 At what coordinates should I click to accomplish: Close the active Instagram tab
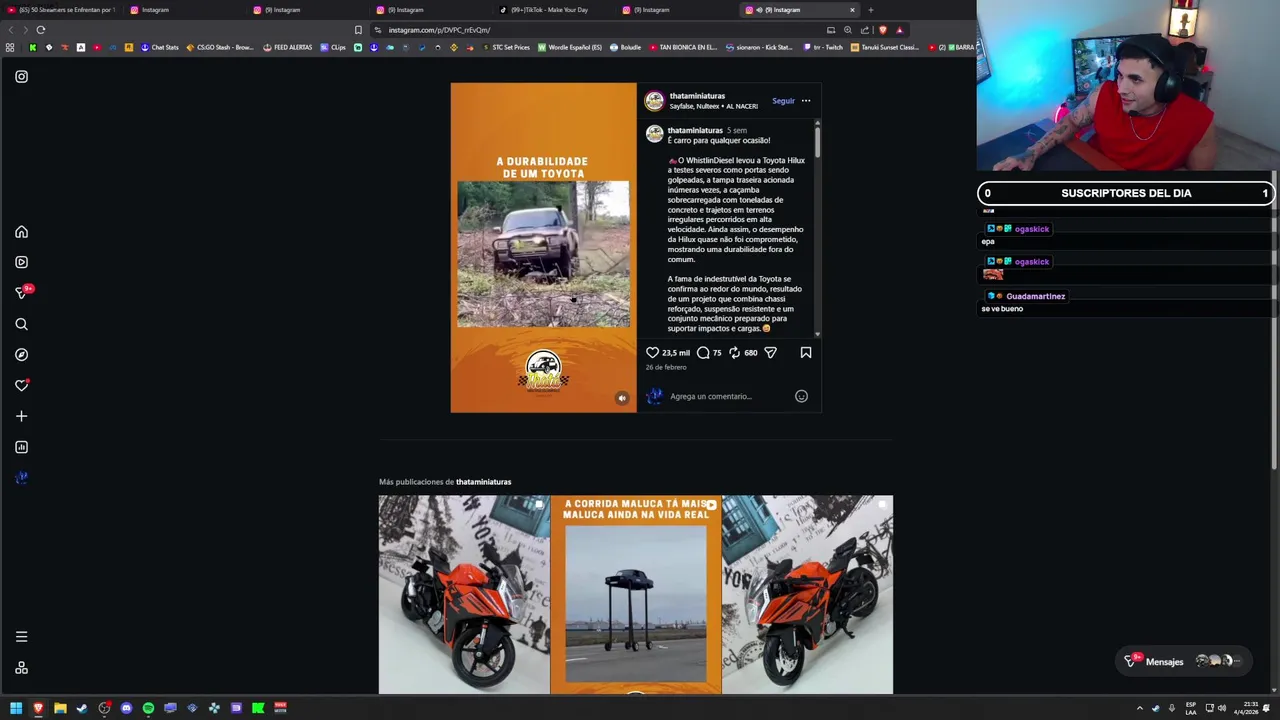point(852,10)
